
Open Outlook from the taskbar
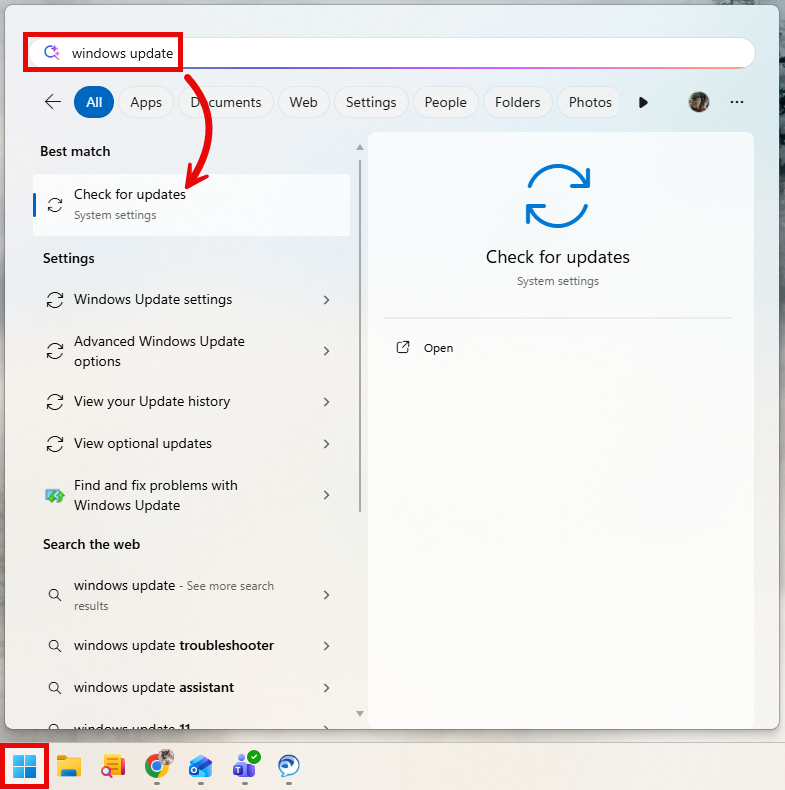[x=201, y=767]
